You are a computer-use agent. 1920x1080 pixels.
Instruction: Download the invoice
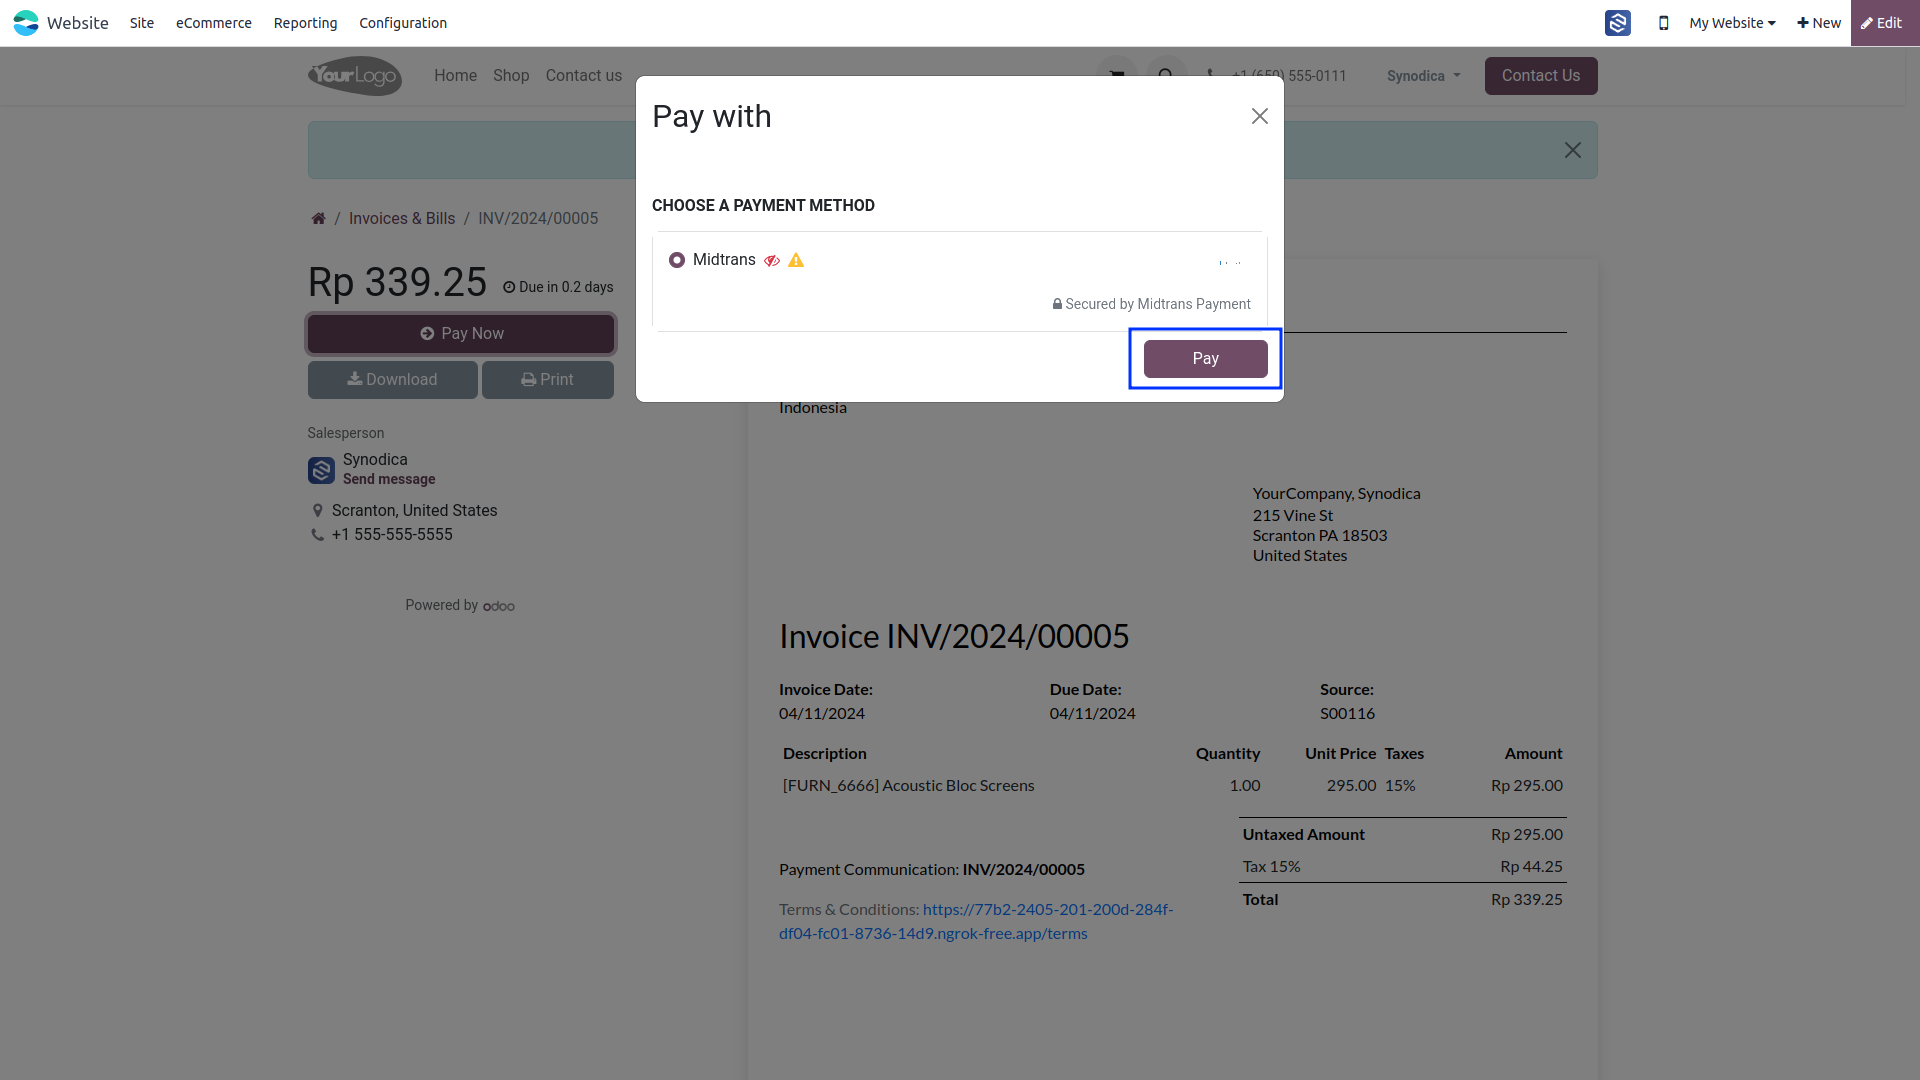click(393, 380)
